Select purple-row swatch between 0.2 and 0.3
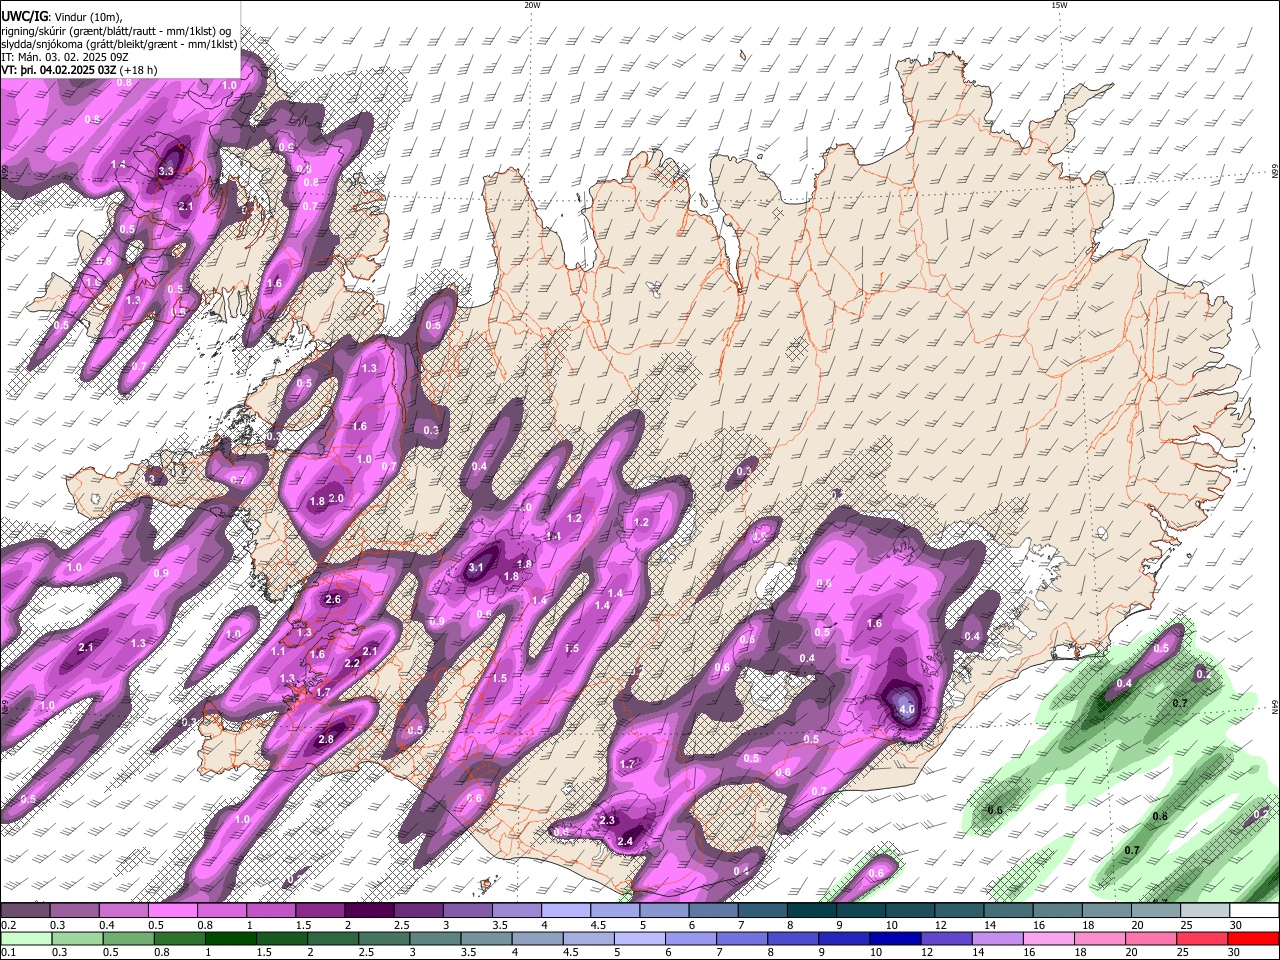This screenshot has height=960, width=1280. coord(24,911)
